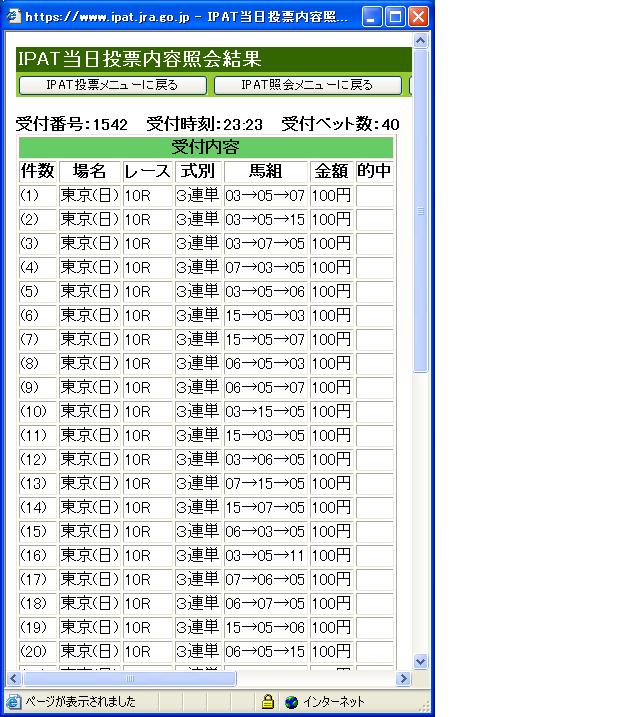Image resolution: width=640 pixels, height=717 pixels.
Task: Click the 07→06→05 combination cell
Action: 266,580
